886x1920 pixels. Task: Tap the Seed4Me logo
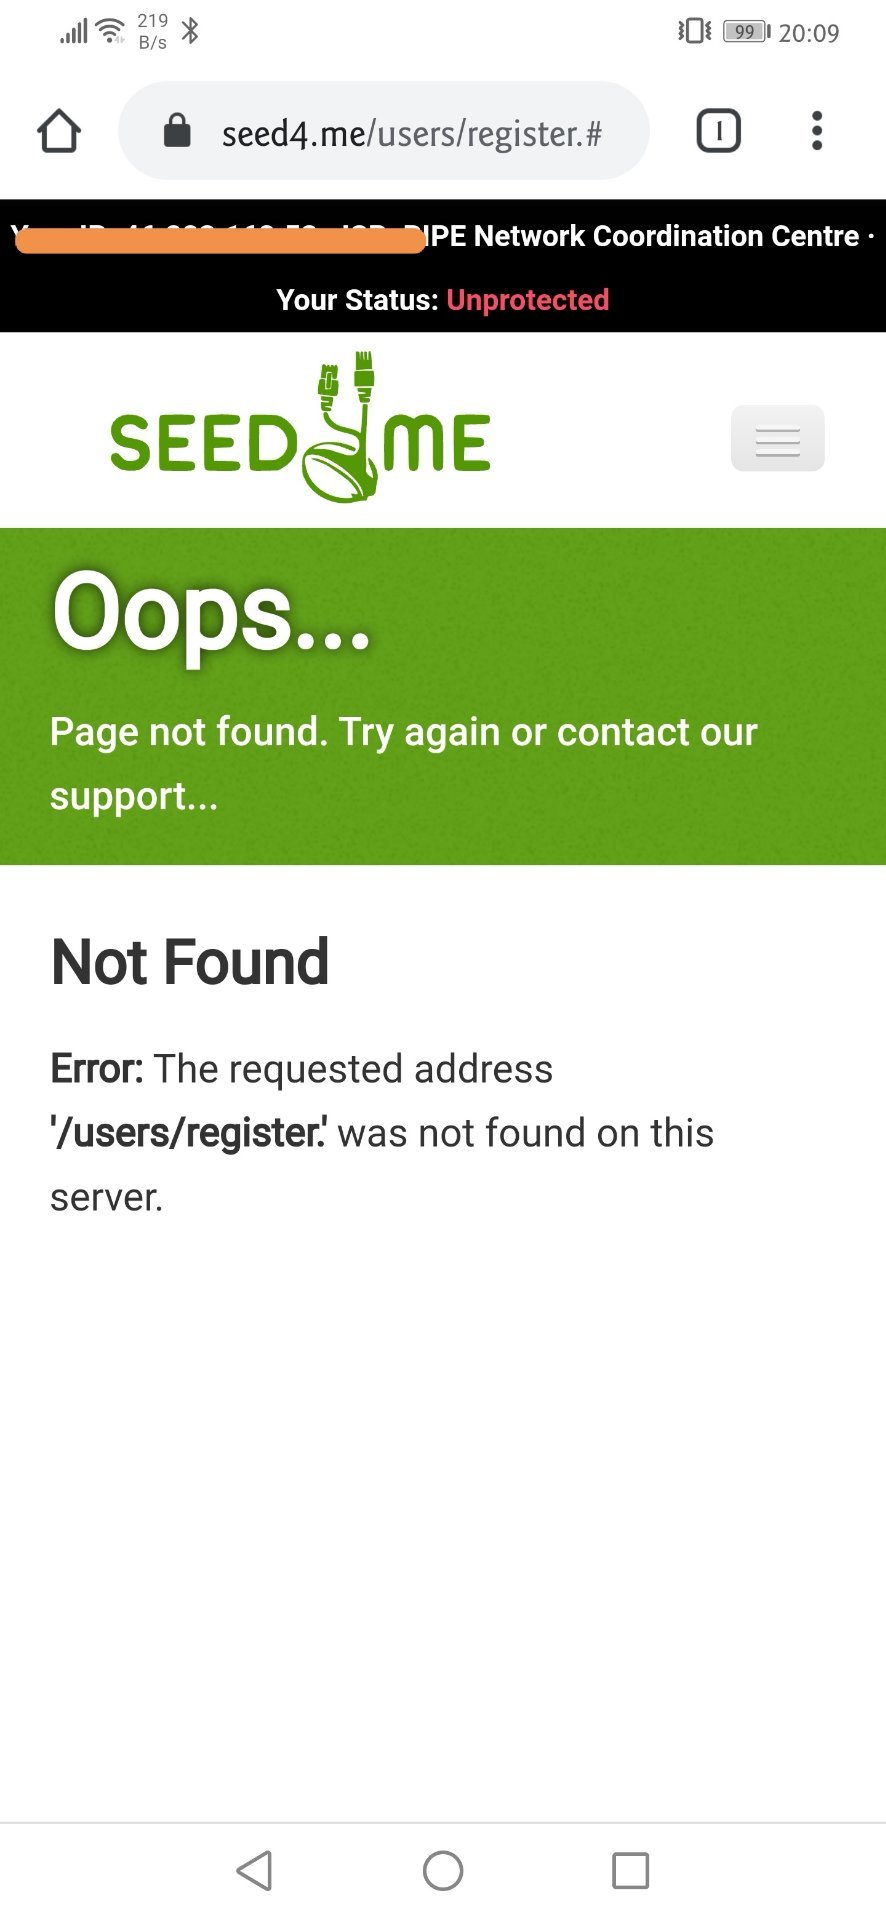300,428
